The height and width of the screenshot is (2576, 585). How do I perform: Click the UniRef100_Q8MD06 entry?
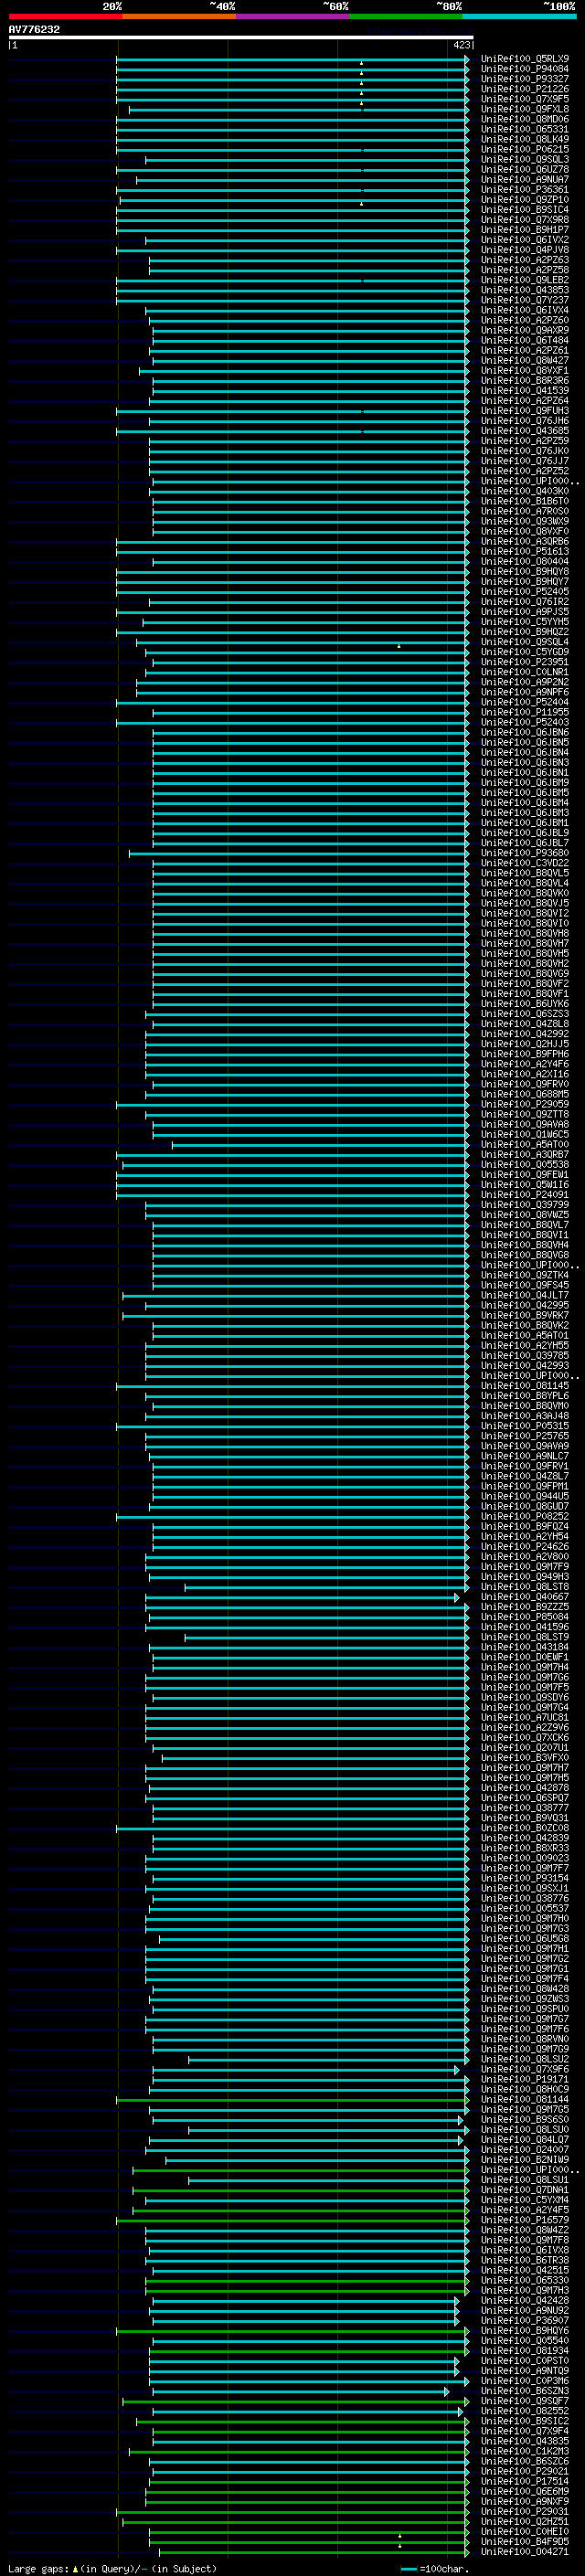click(x=524, y=119)
